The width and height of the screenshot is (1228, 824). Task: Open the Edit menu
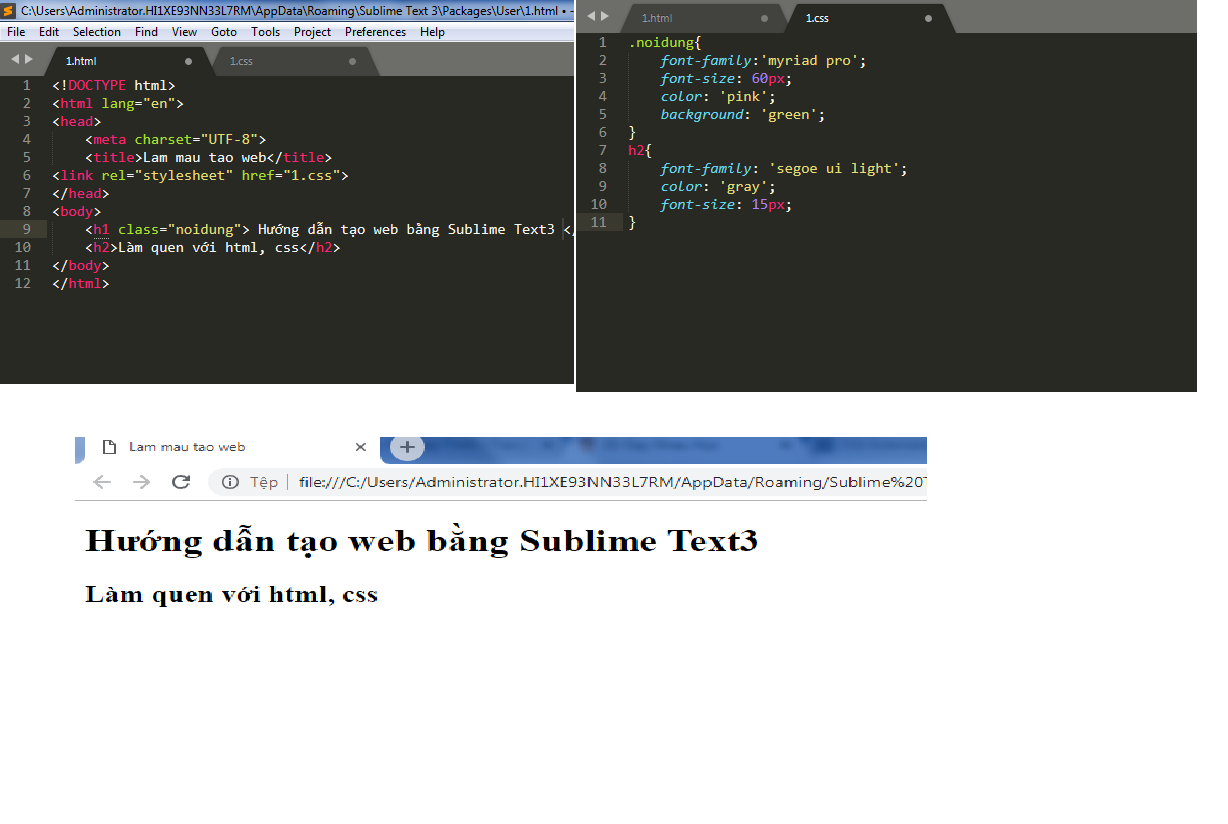(x=49, y=32)
